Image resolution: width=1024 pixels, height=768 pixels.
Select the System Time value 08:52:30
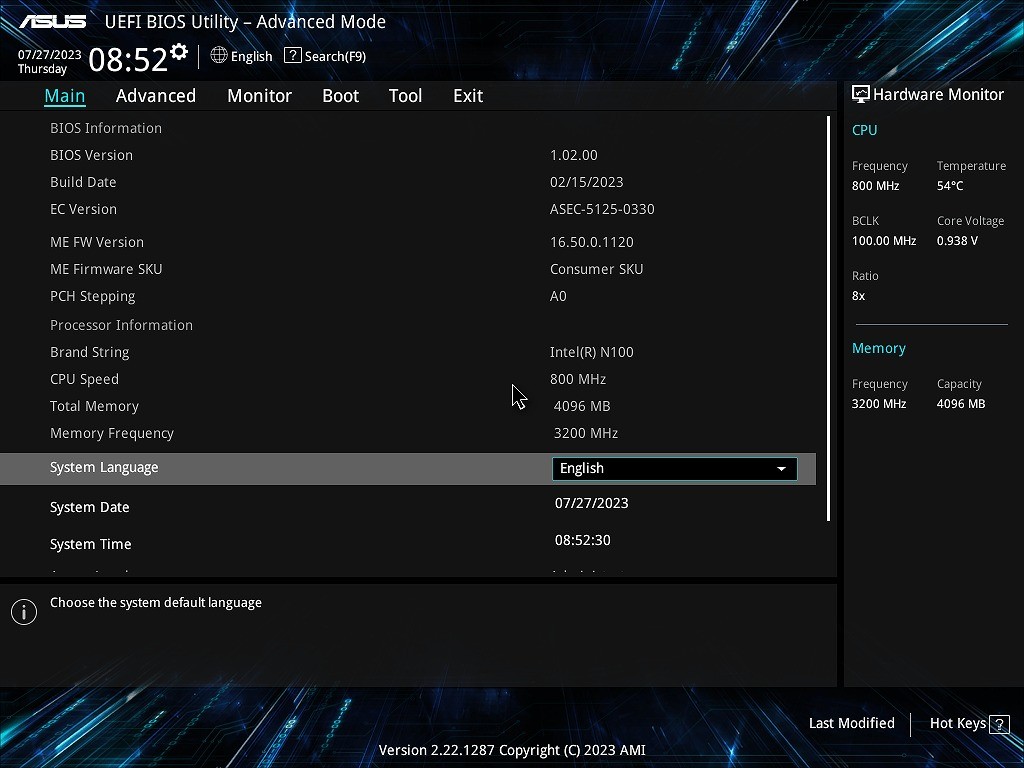583,540
